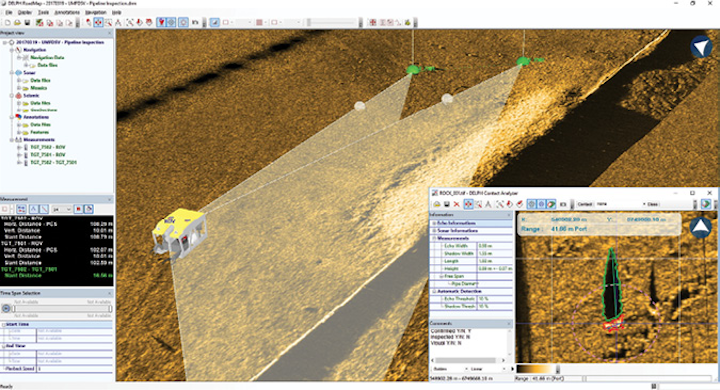Click the Save disk icon in main toolbar
Image resolution: width=720 pixels, height=390 pixels.
tap(27, 23)
